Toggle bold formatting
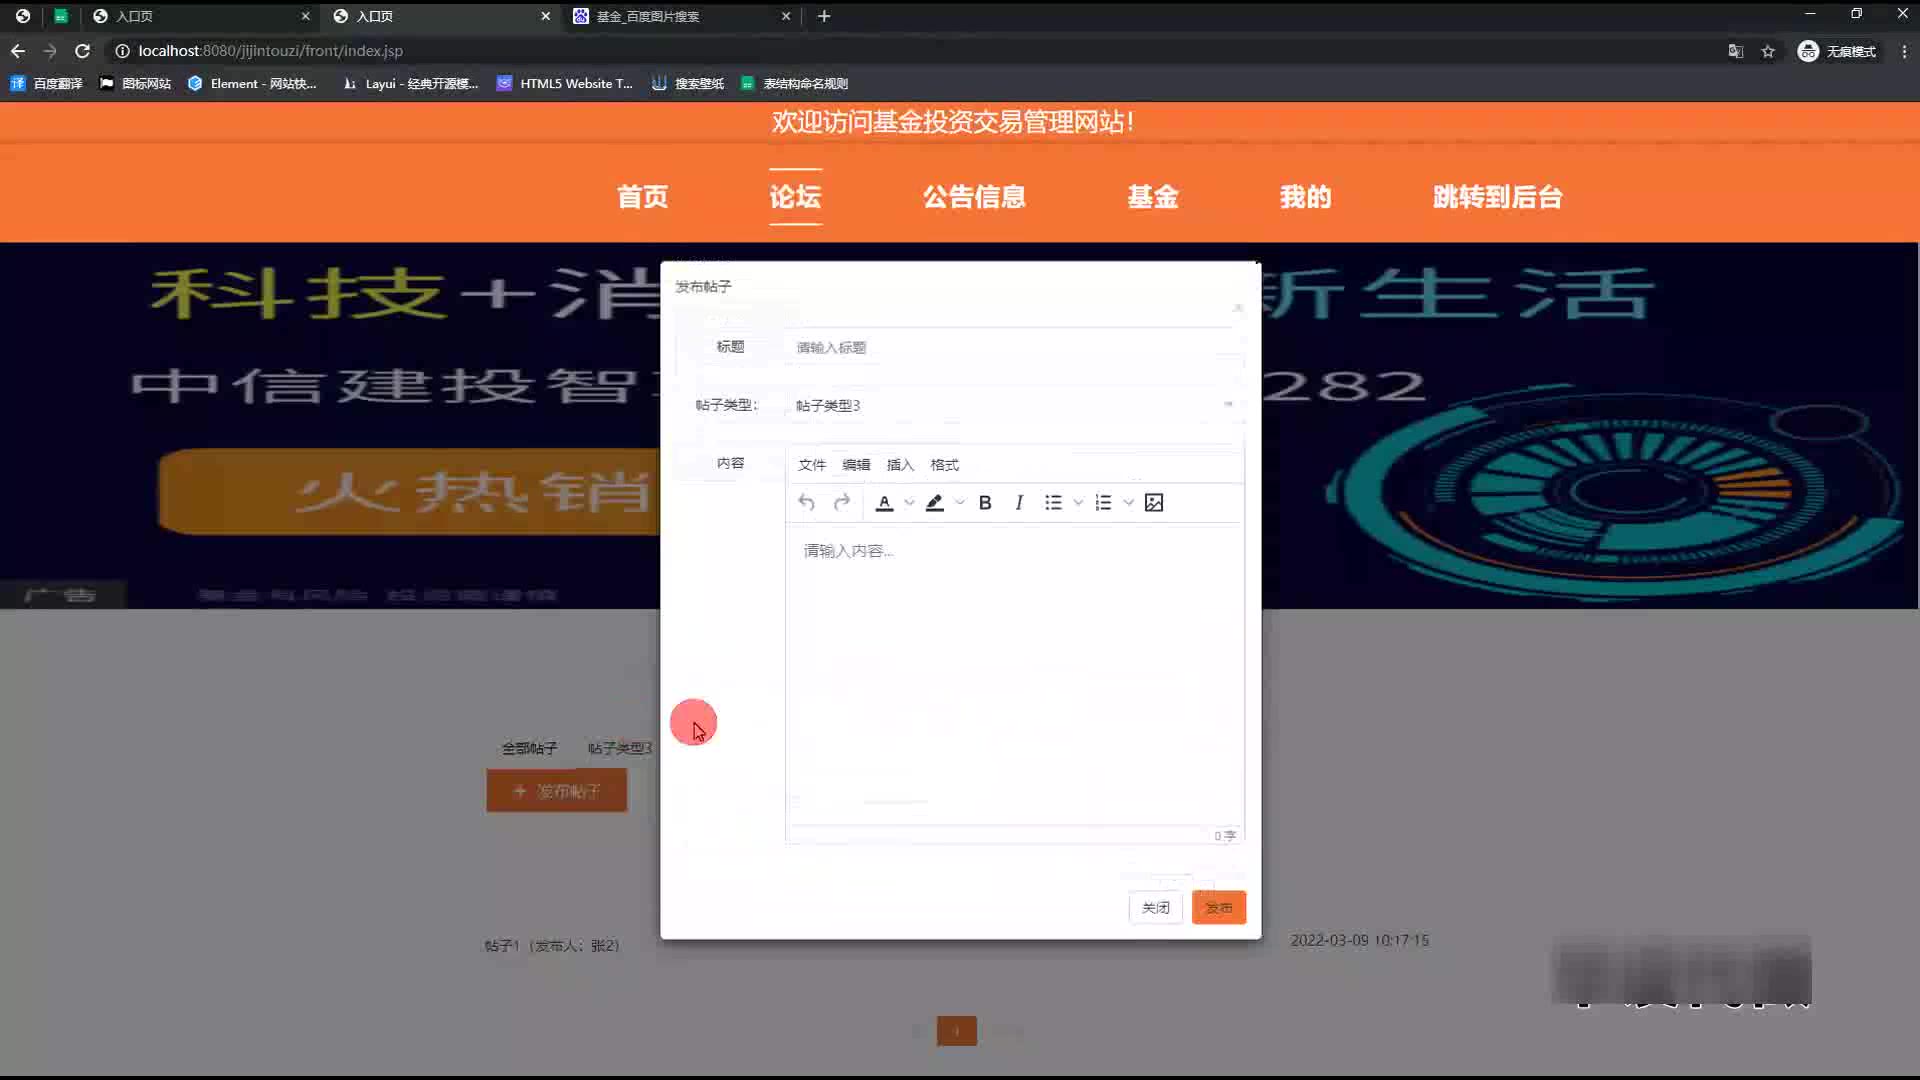Screen dimensions: 1920x1080 coord(985,502)
